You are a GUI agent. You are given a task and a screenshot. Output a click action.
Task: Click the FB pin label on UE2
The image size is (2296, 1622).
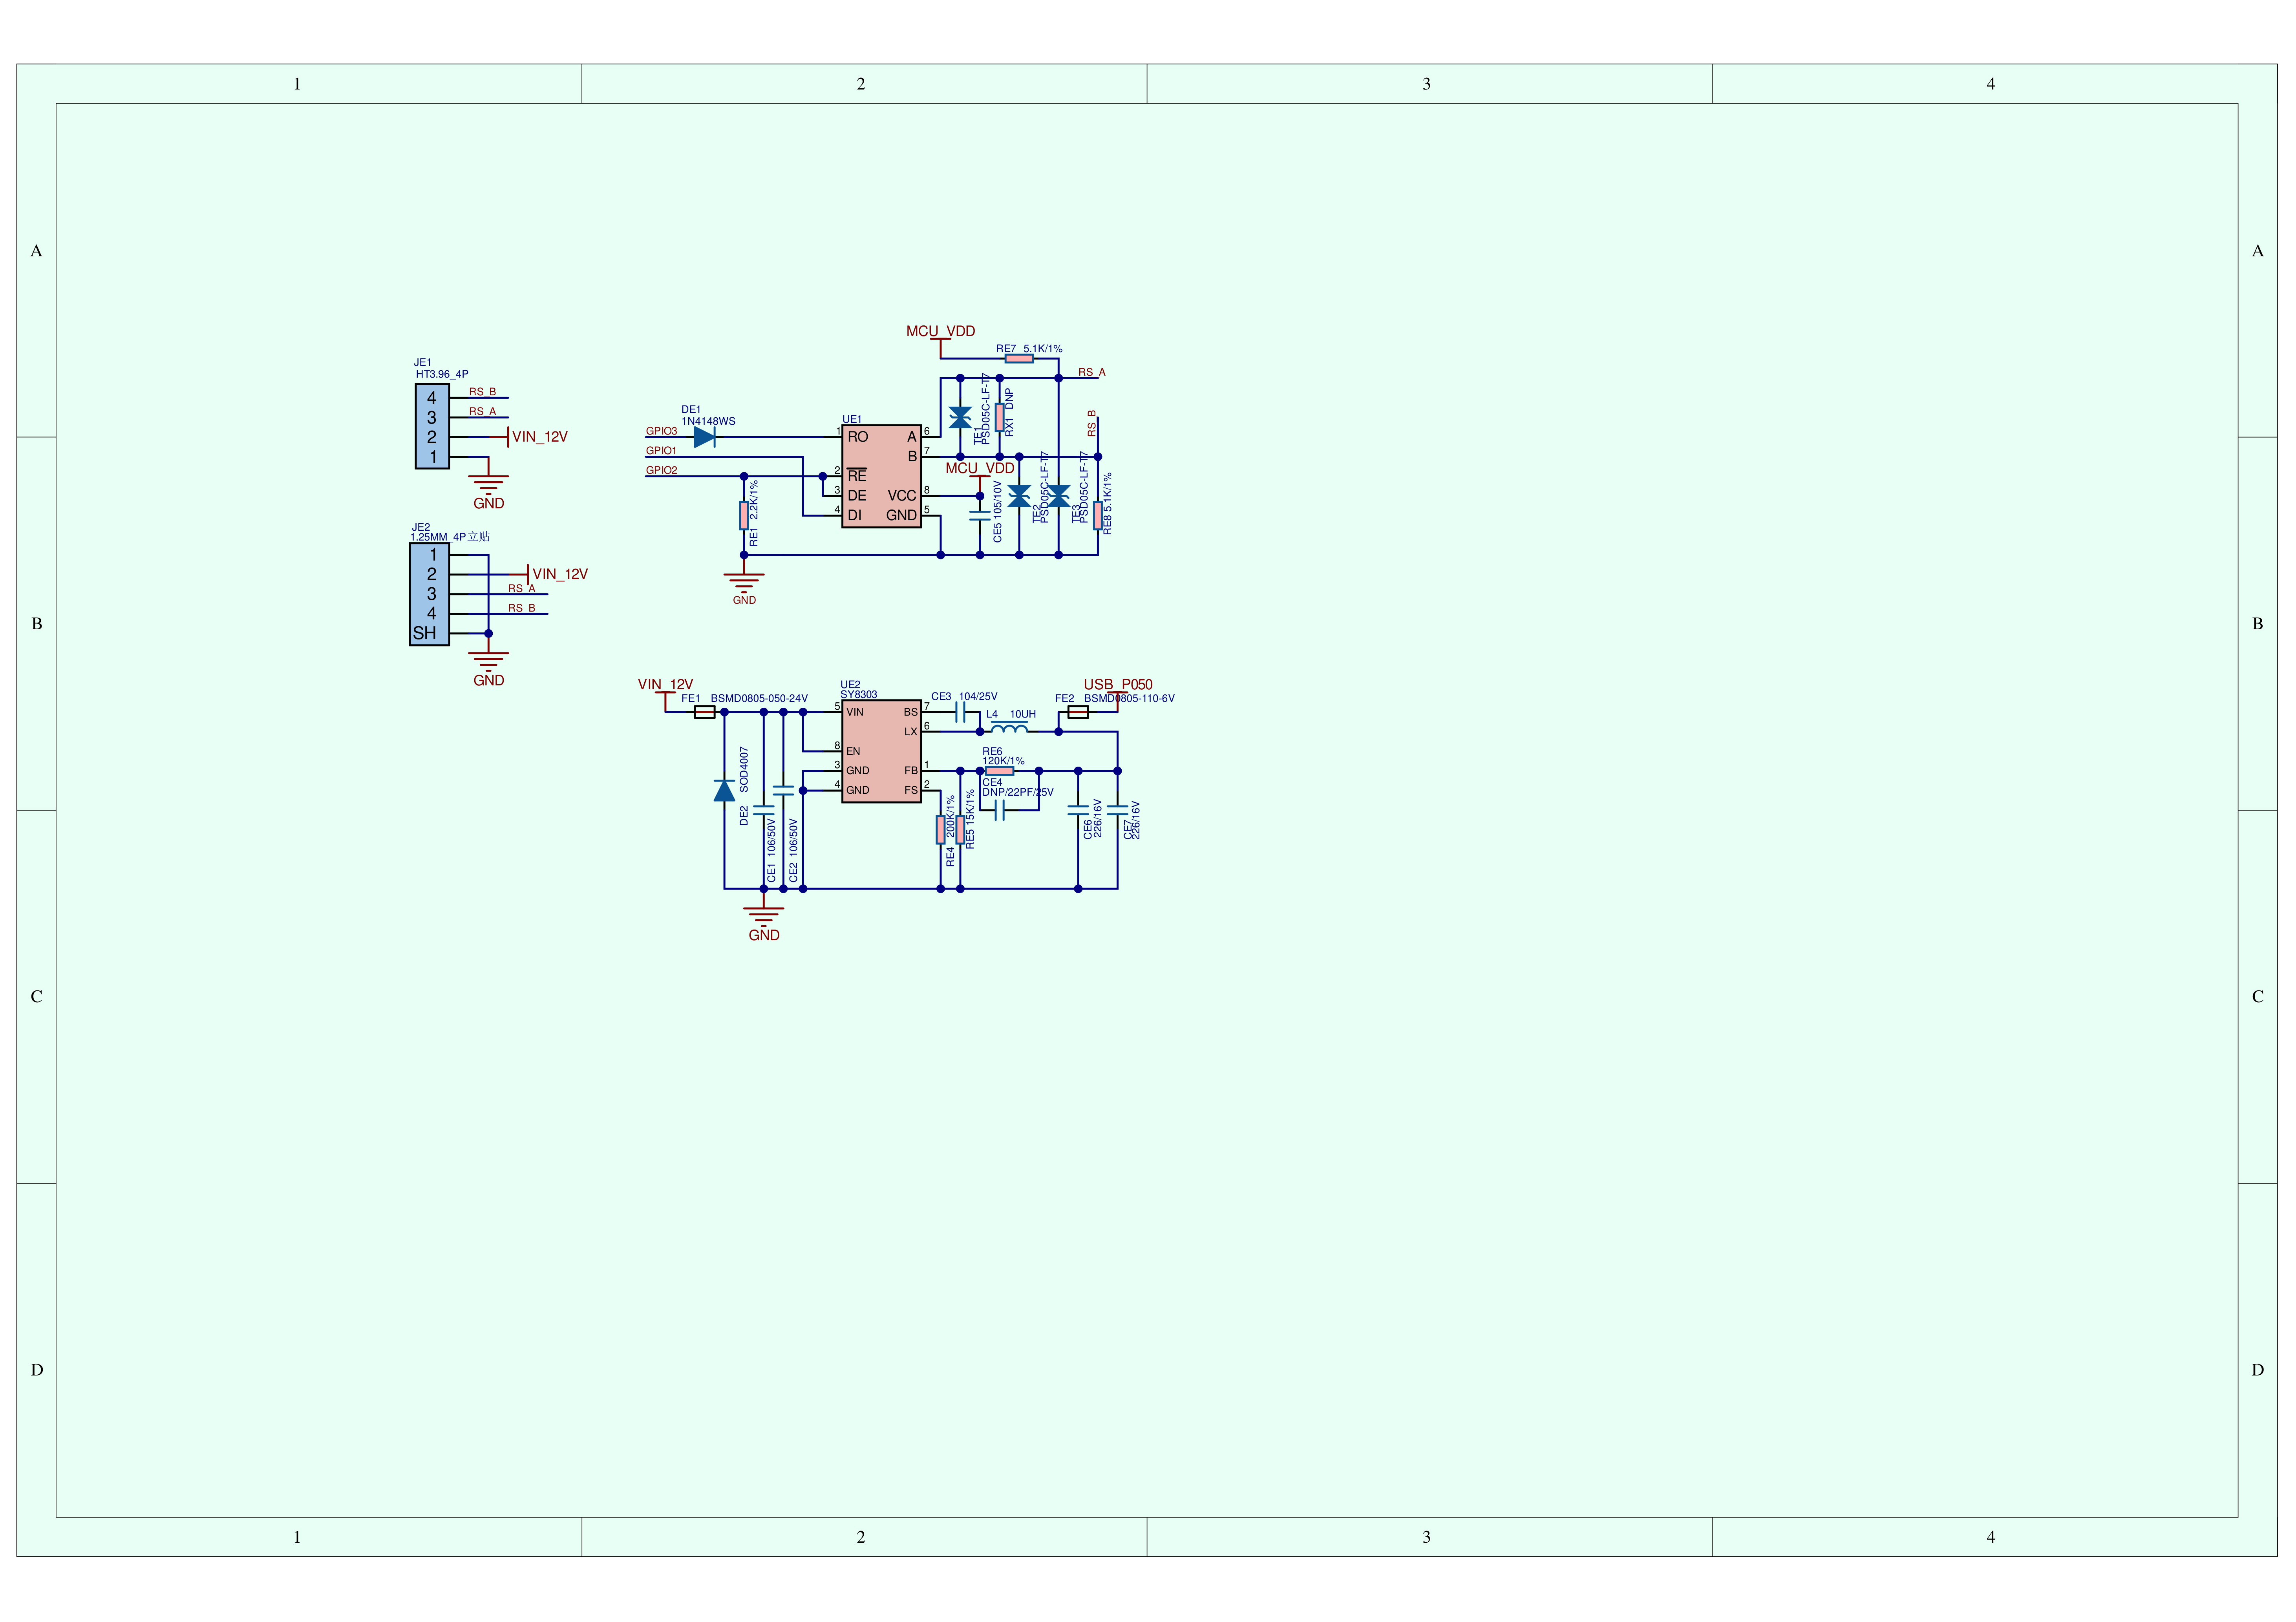coord(911,771)
